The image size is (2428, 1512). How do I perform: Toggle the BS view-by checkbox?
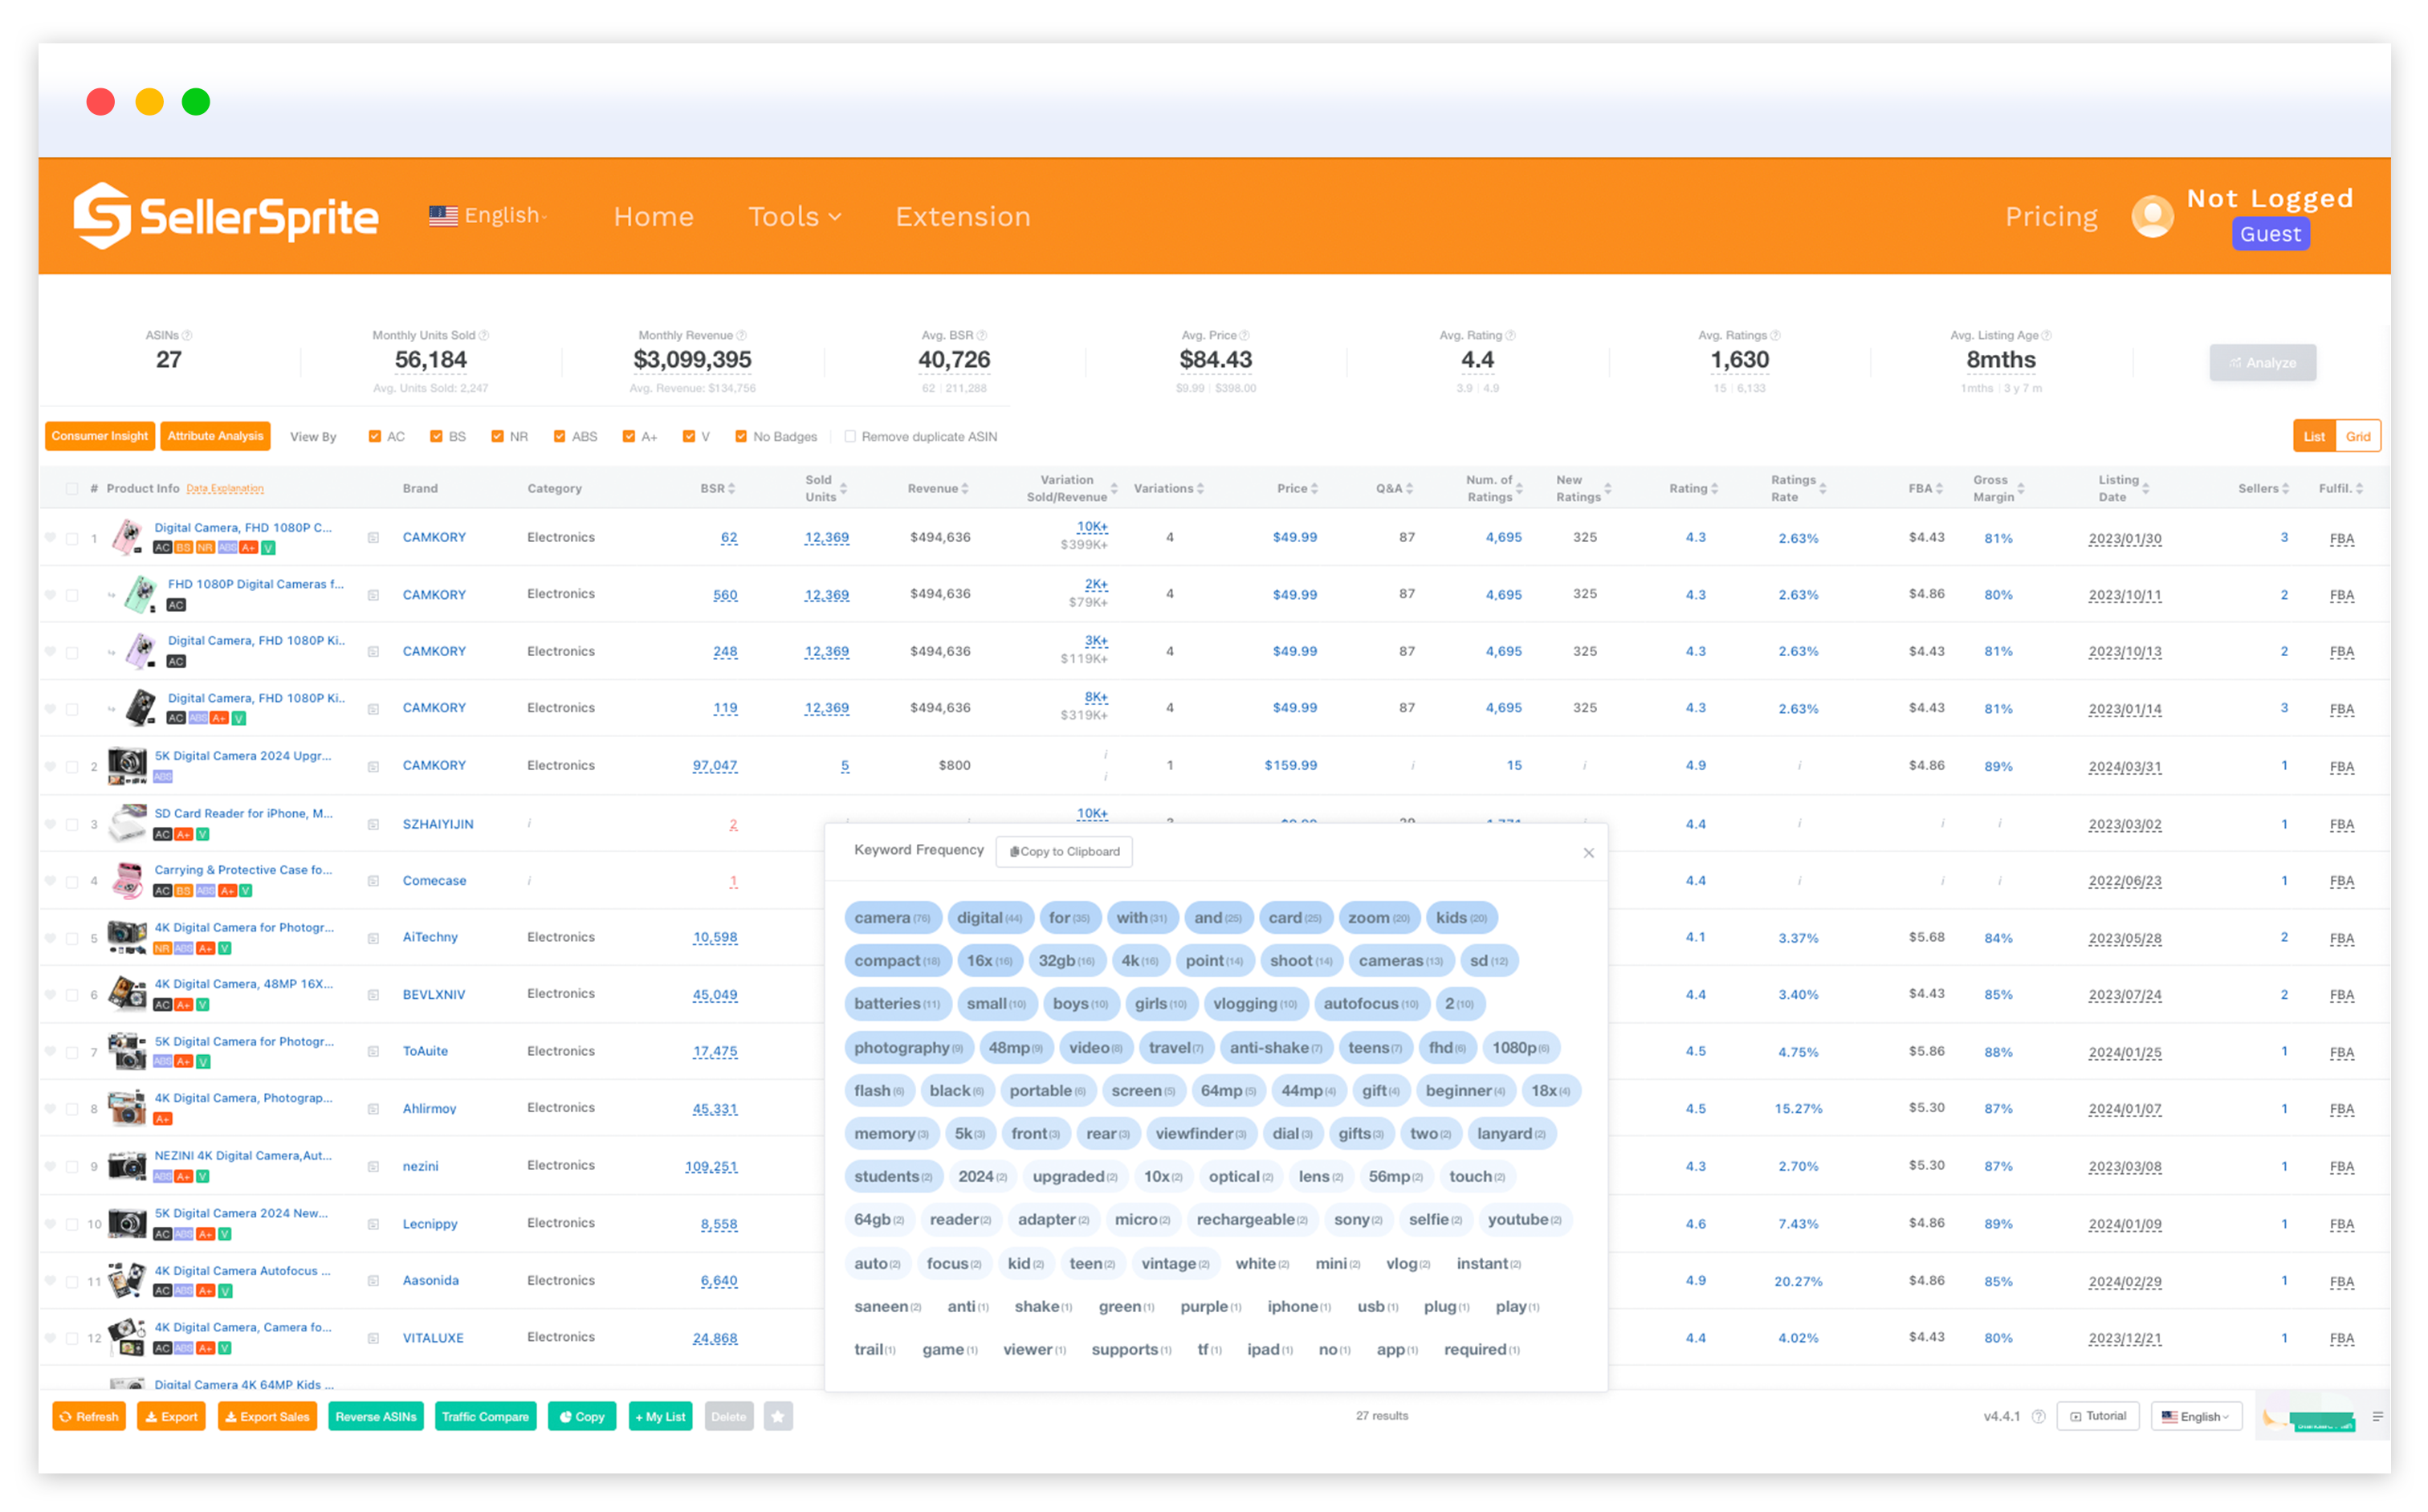(436, 436)
